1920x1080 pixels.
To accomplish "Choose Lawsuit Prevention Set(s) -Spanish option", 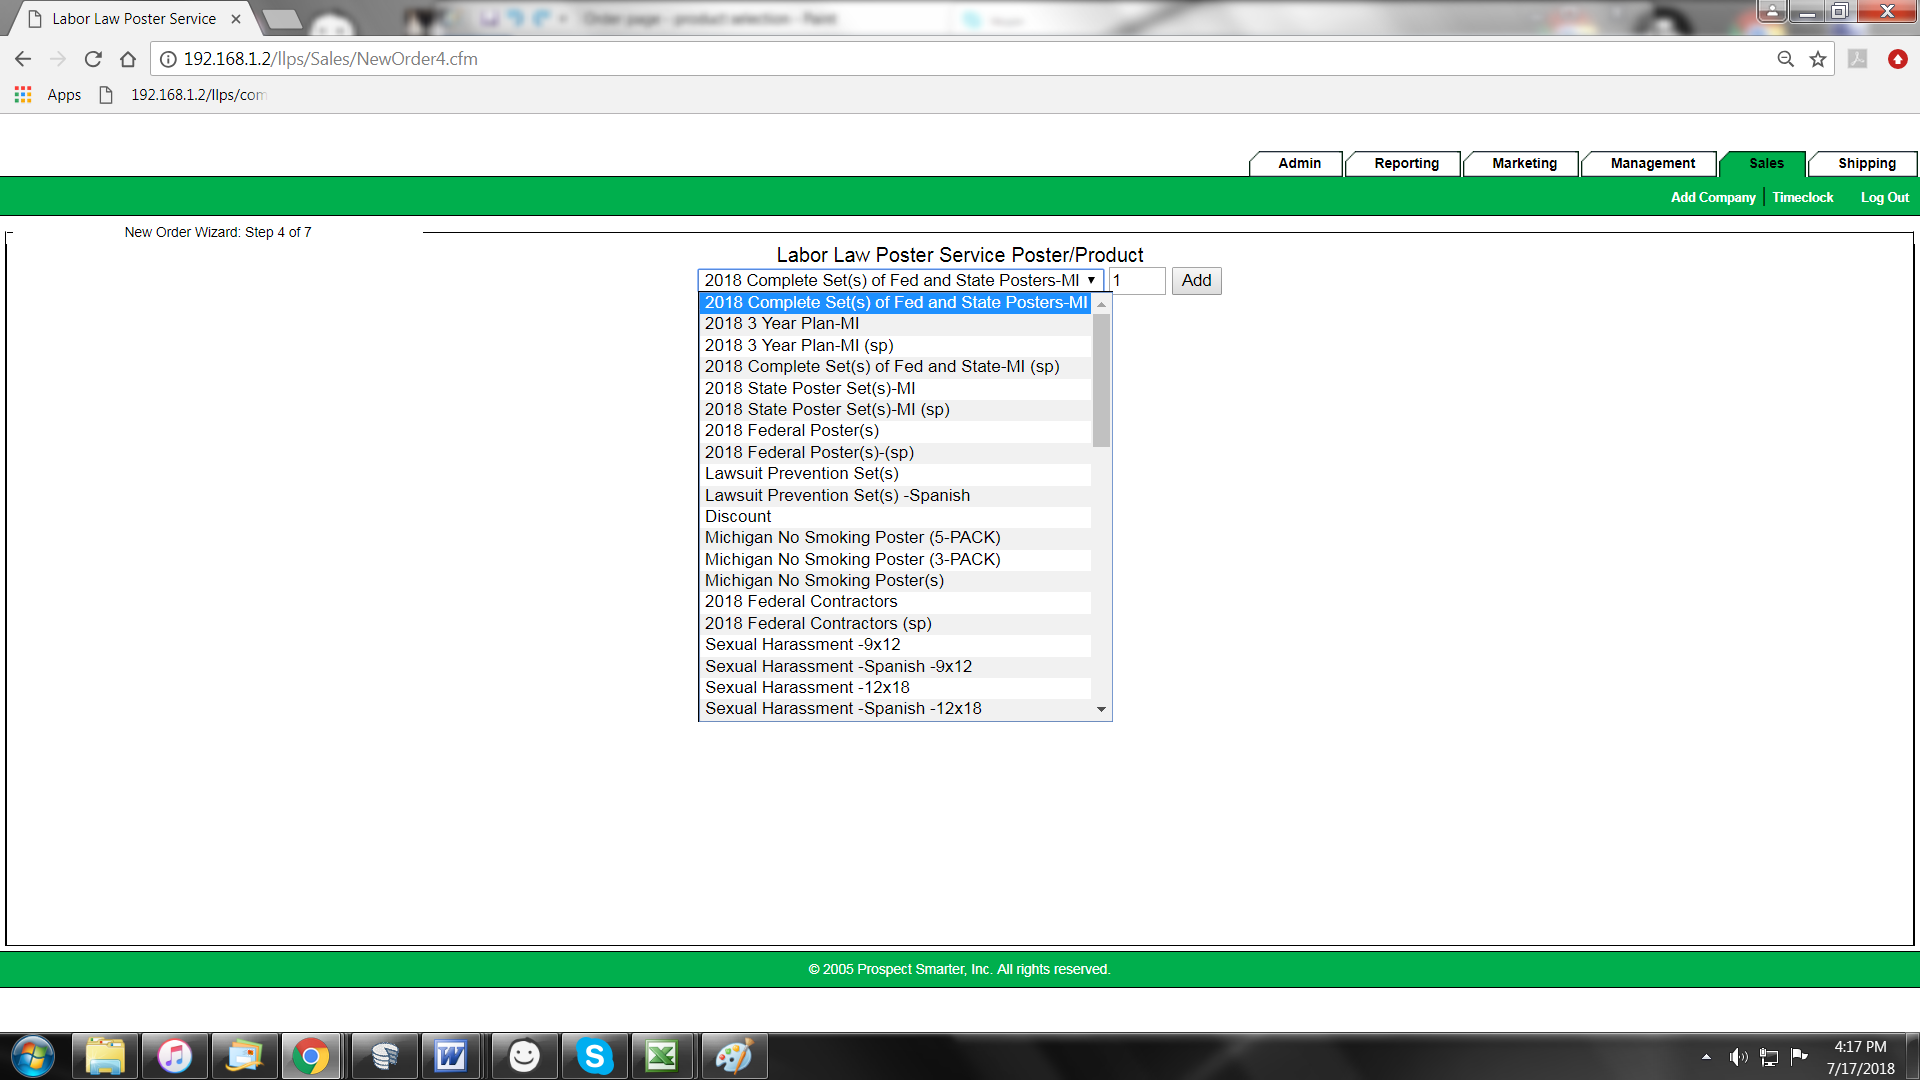I will point(837,495).
